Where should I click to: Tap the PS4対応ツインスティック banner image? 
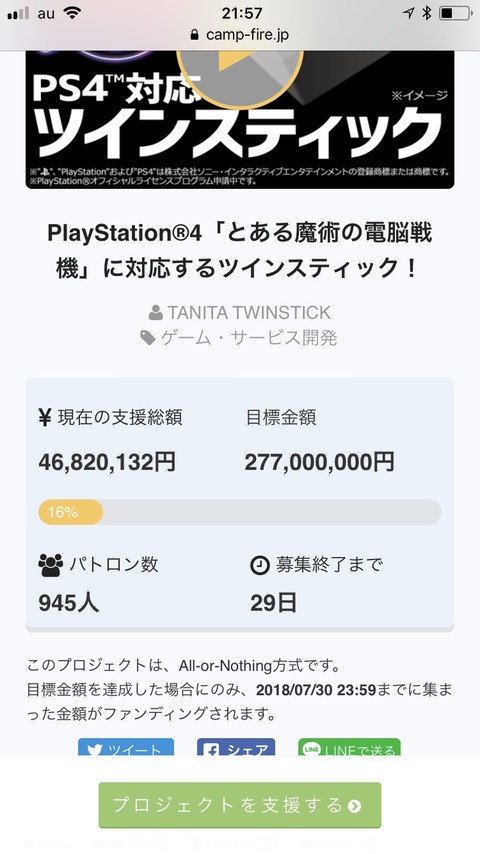pos(240,120)
